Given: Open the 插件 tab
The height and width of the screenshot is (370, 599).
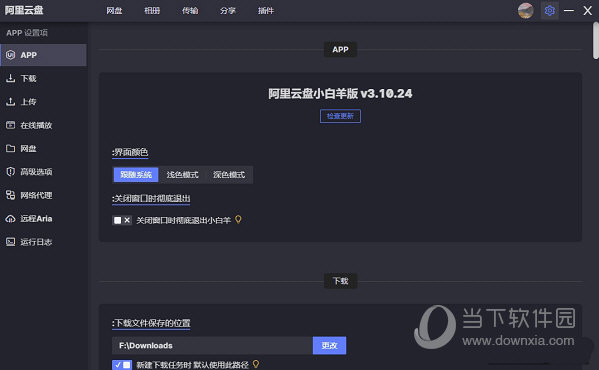Looking at the screenshot, I should point(266,11).
